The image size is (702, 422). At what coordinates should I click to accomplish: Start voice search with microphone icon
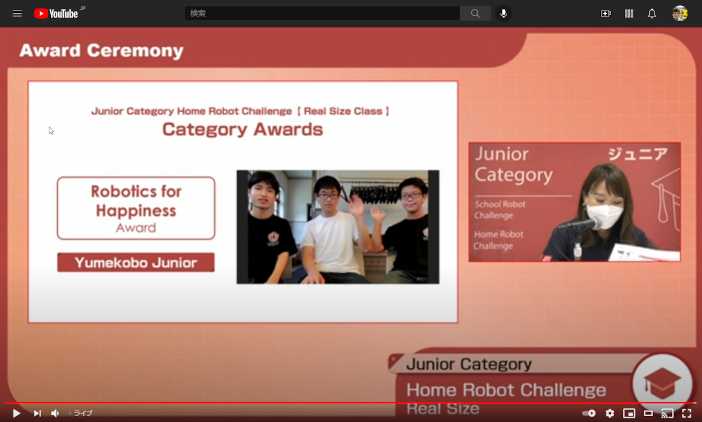pyautogui.click(x=504, y=13)
